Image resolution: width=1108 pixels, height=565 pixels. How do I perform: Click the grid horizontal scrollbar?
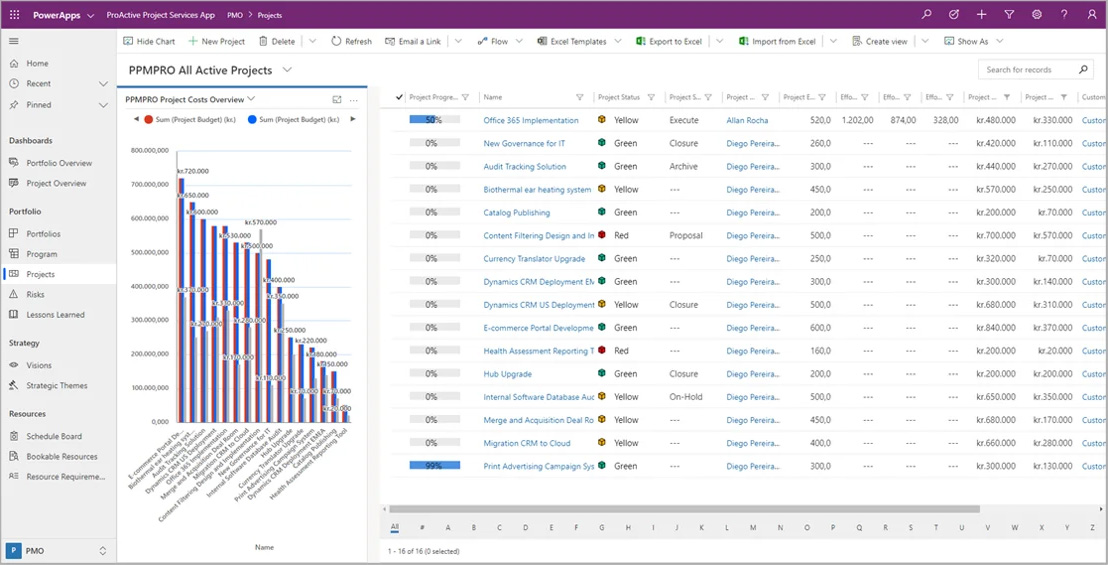(684, 508)
